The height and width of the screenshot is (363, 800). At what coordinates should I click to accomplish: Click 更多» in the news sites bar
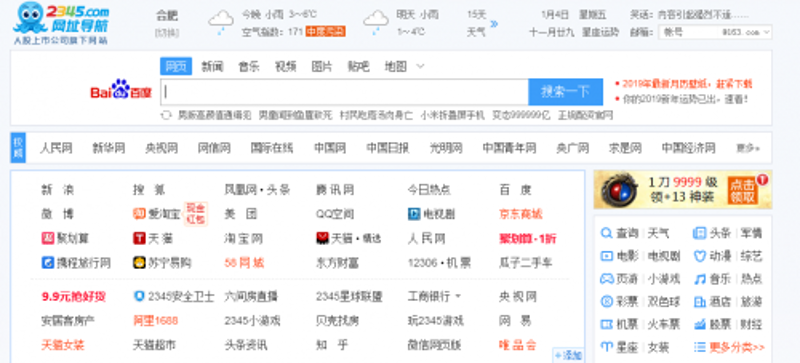(x=747, y=148)
